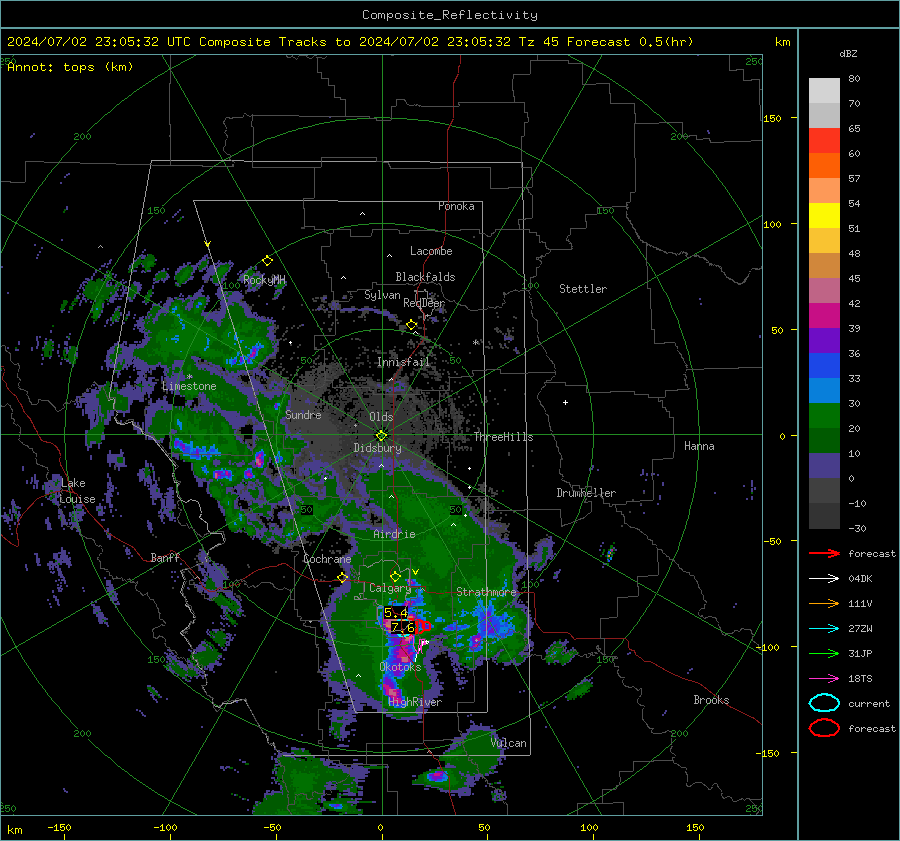Click the Sylvan label
Screen dimensions: 900x841
coord(382,295)
